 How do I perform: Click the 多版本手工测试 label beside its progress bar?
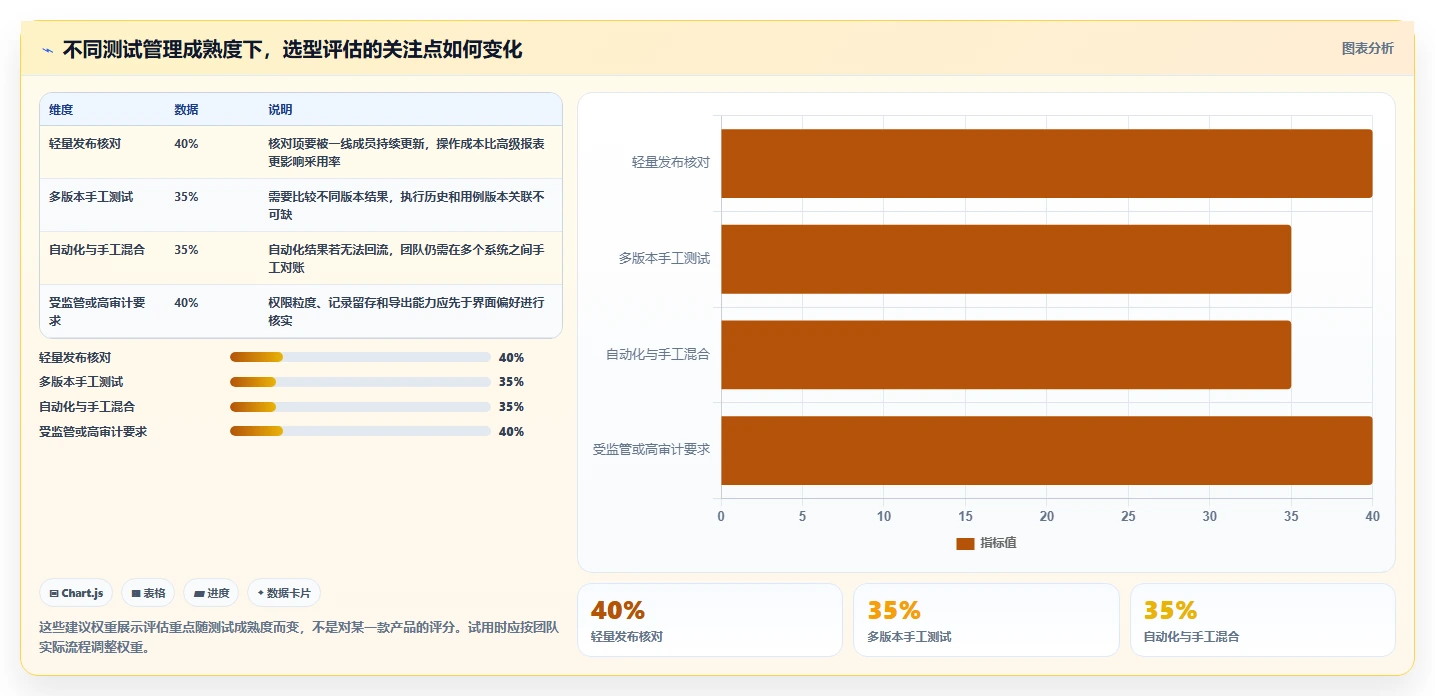pyautogui.click(x=81, y=382)
